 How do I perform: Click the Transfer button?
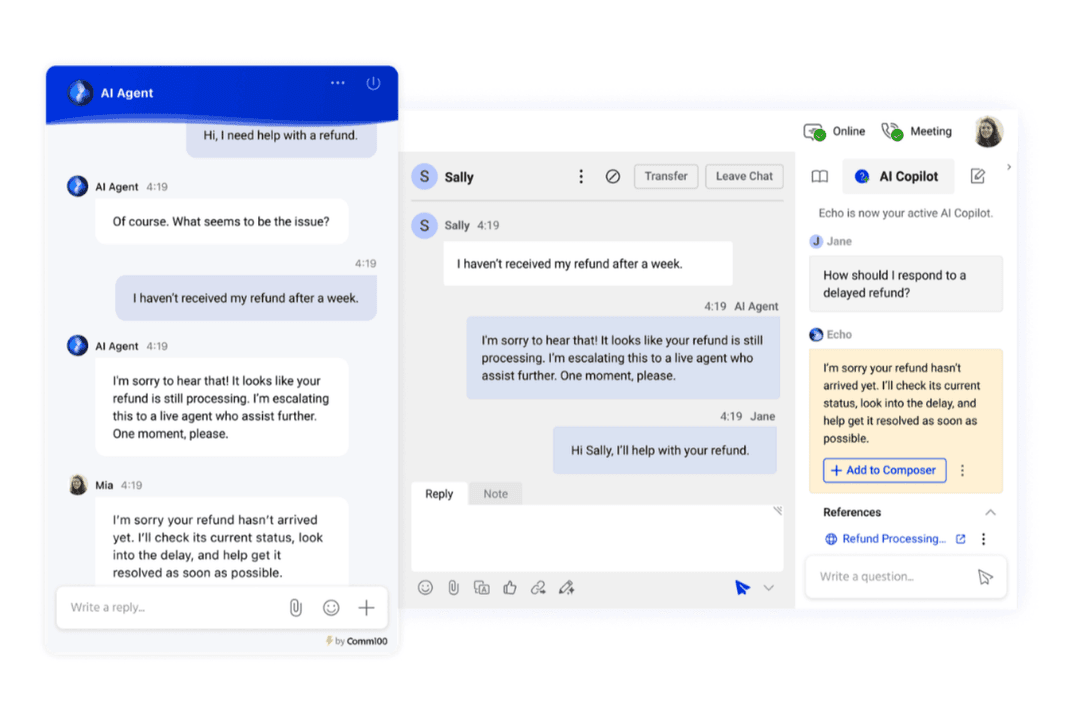665,176
